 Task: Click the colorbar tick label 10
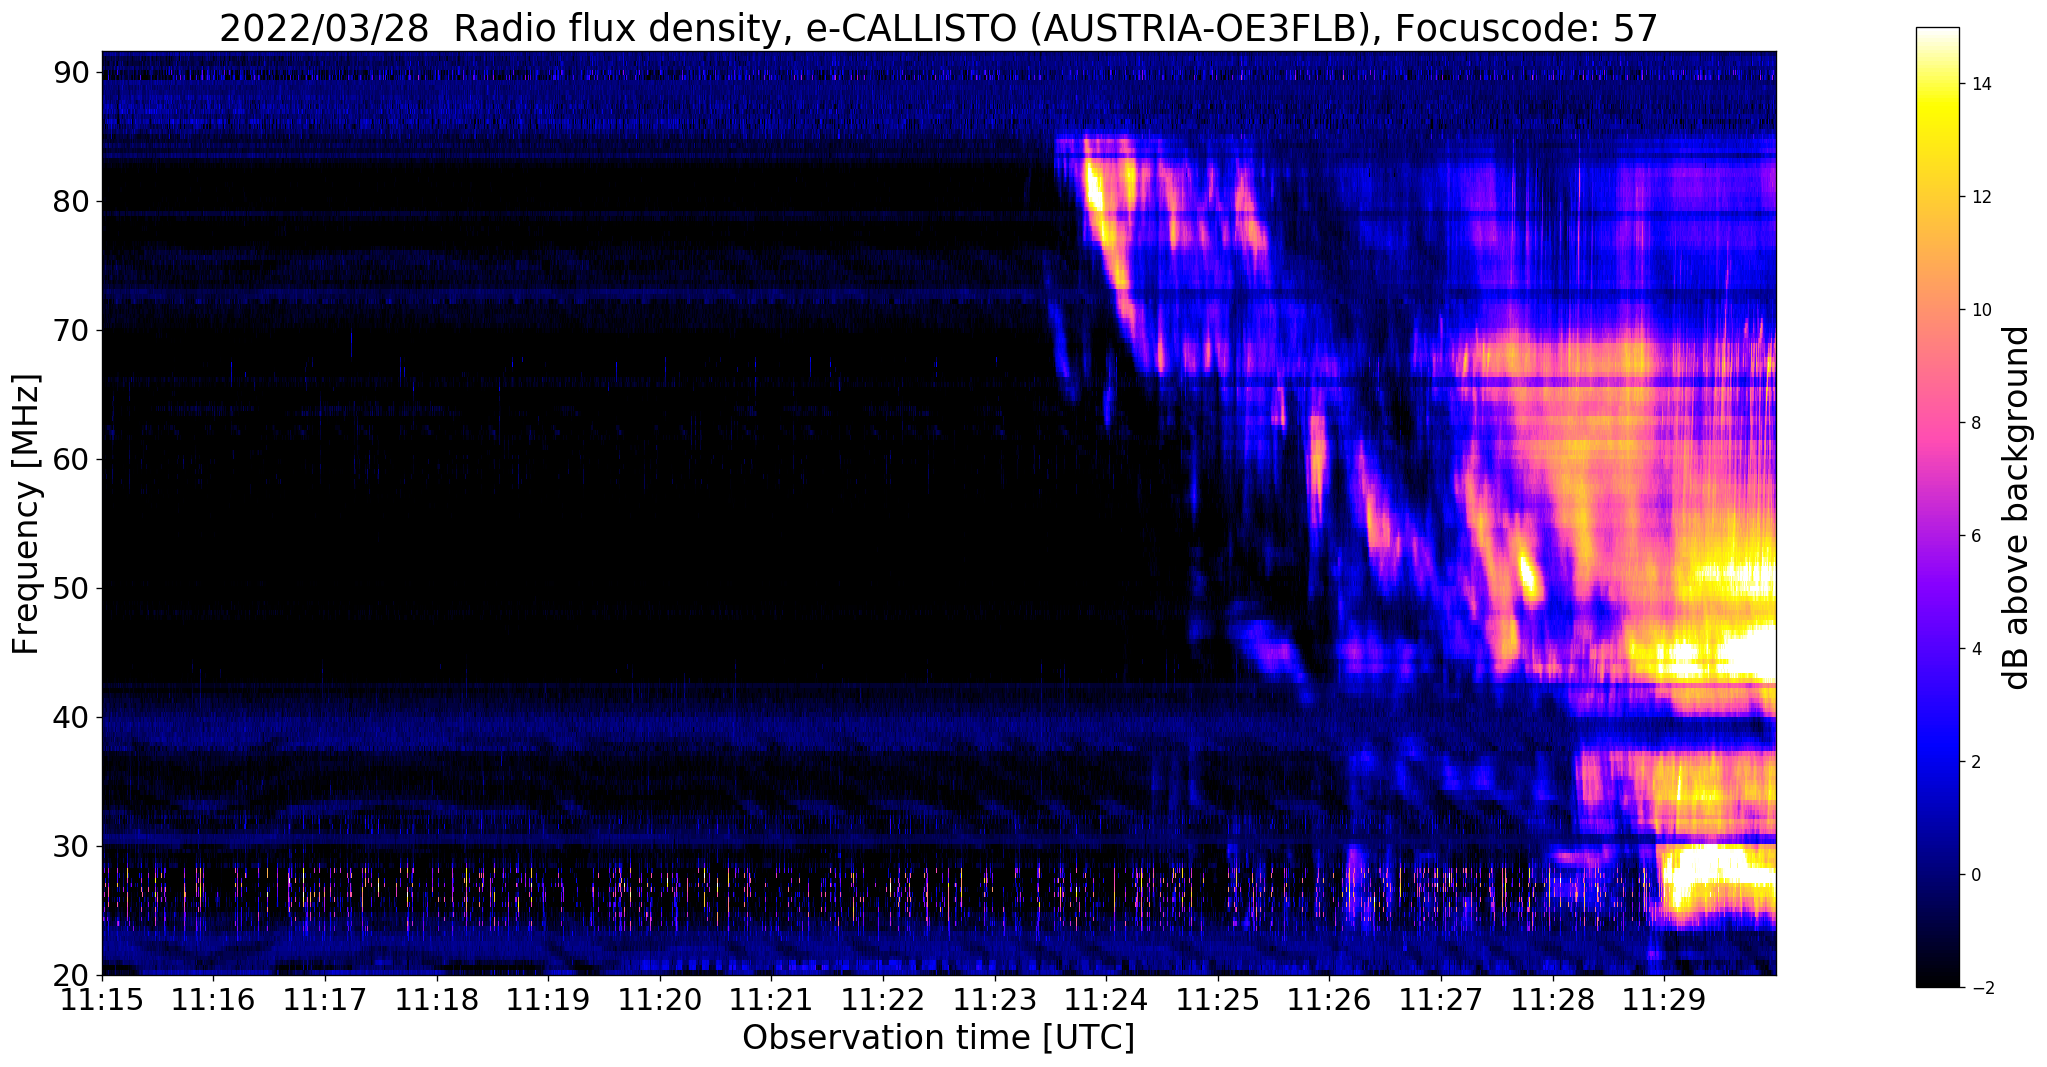click(x=1981, y=310)
